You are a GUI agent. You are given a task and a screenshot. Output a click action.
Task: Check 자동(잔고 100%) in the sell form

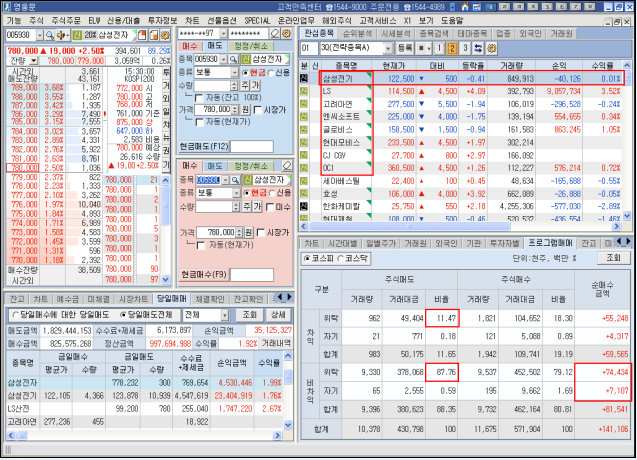click(199, 98)
